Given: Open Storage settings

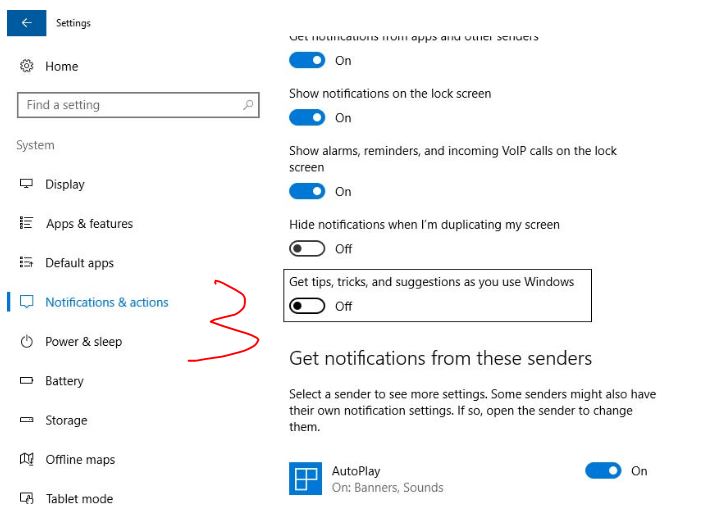Looking at the screenshot, I should click(x=66, y=420).
